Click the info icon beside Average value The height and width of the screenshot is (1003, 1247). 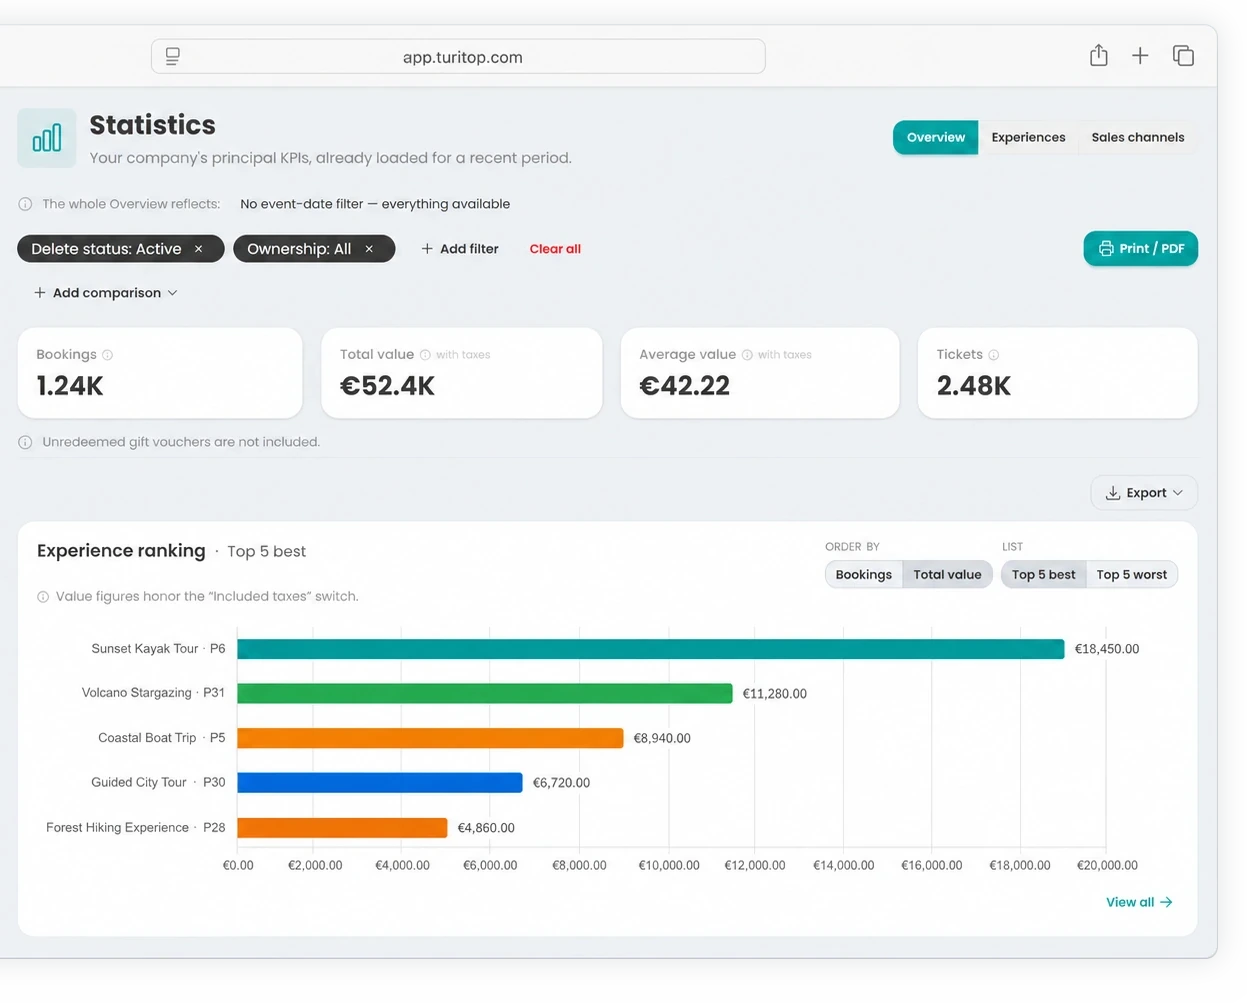coord(747,355)
